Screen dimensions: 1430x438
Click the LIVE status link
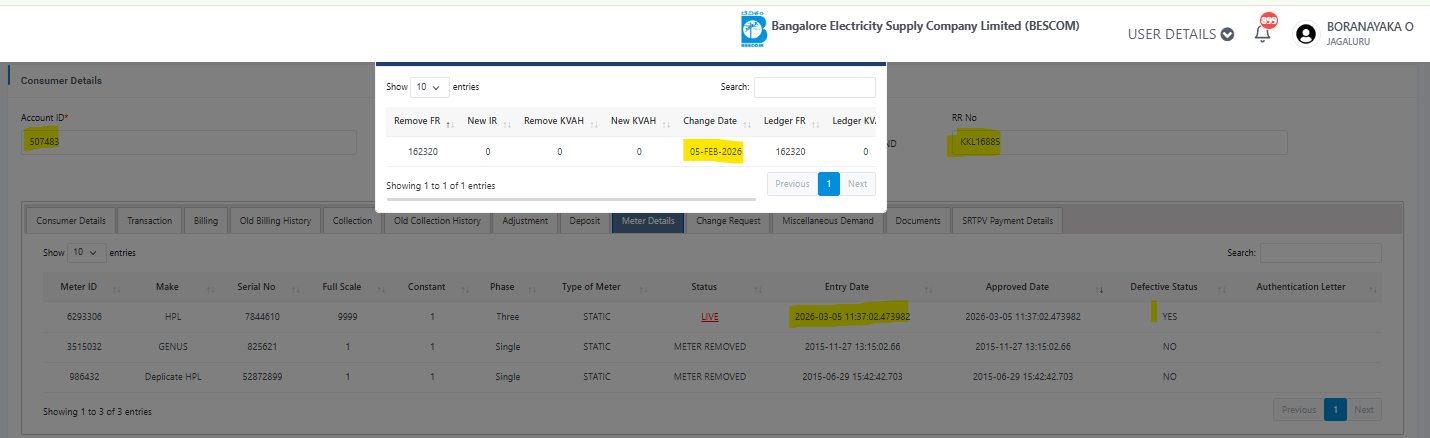tap(710, 316)
